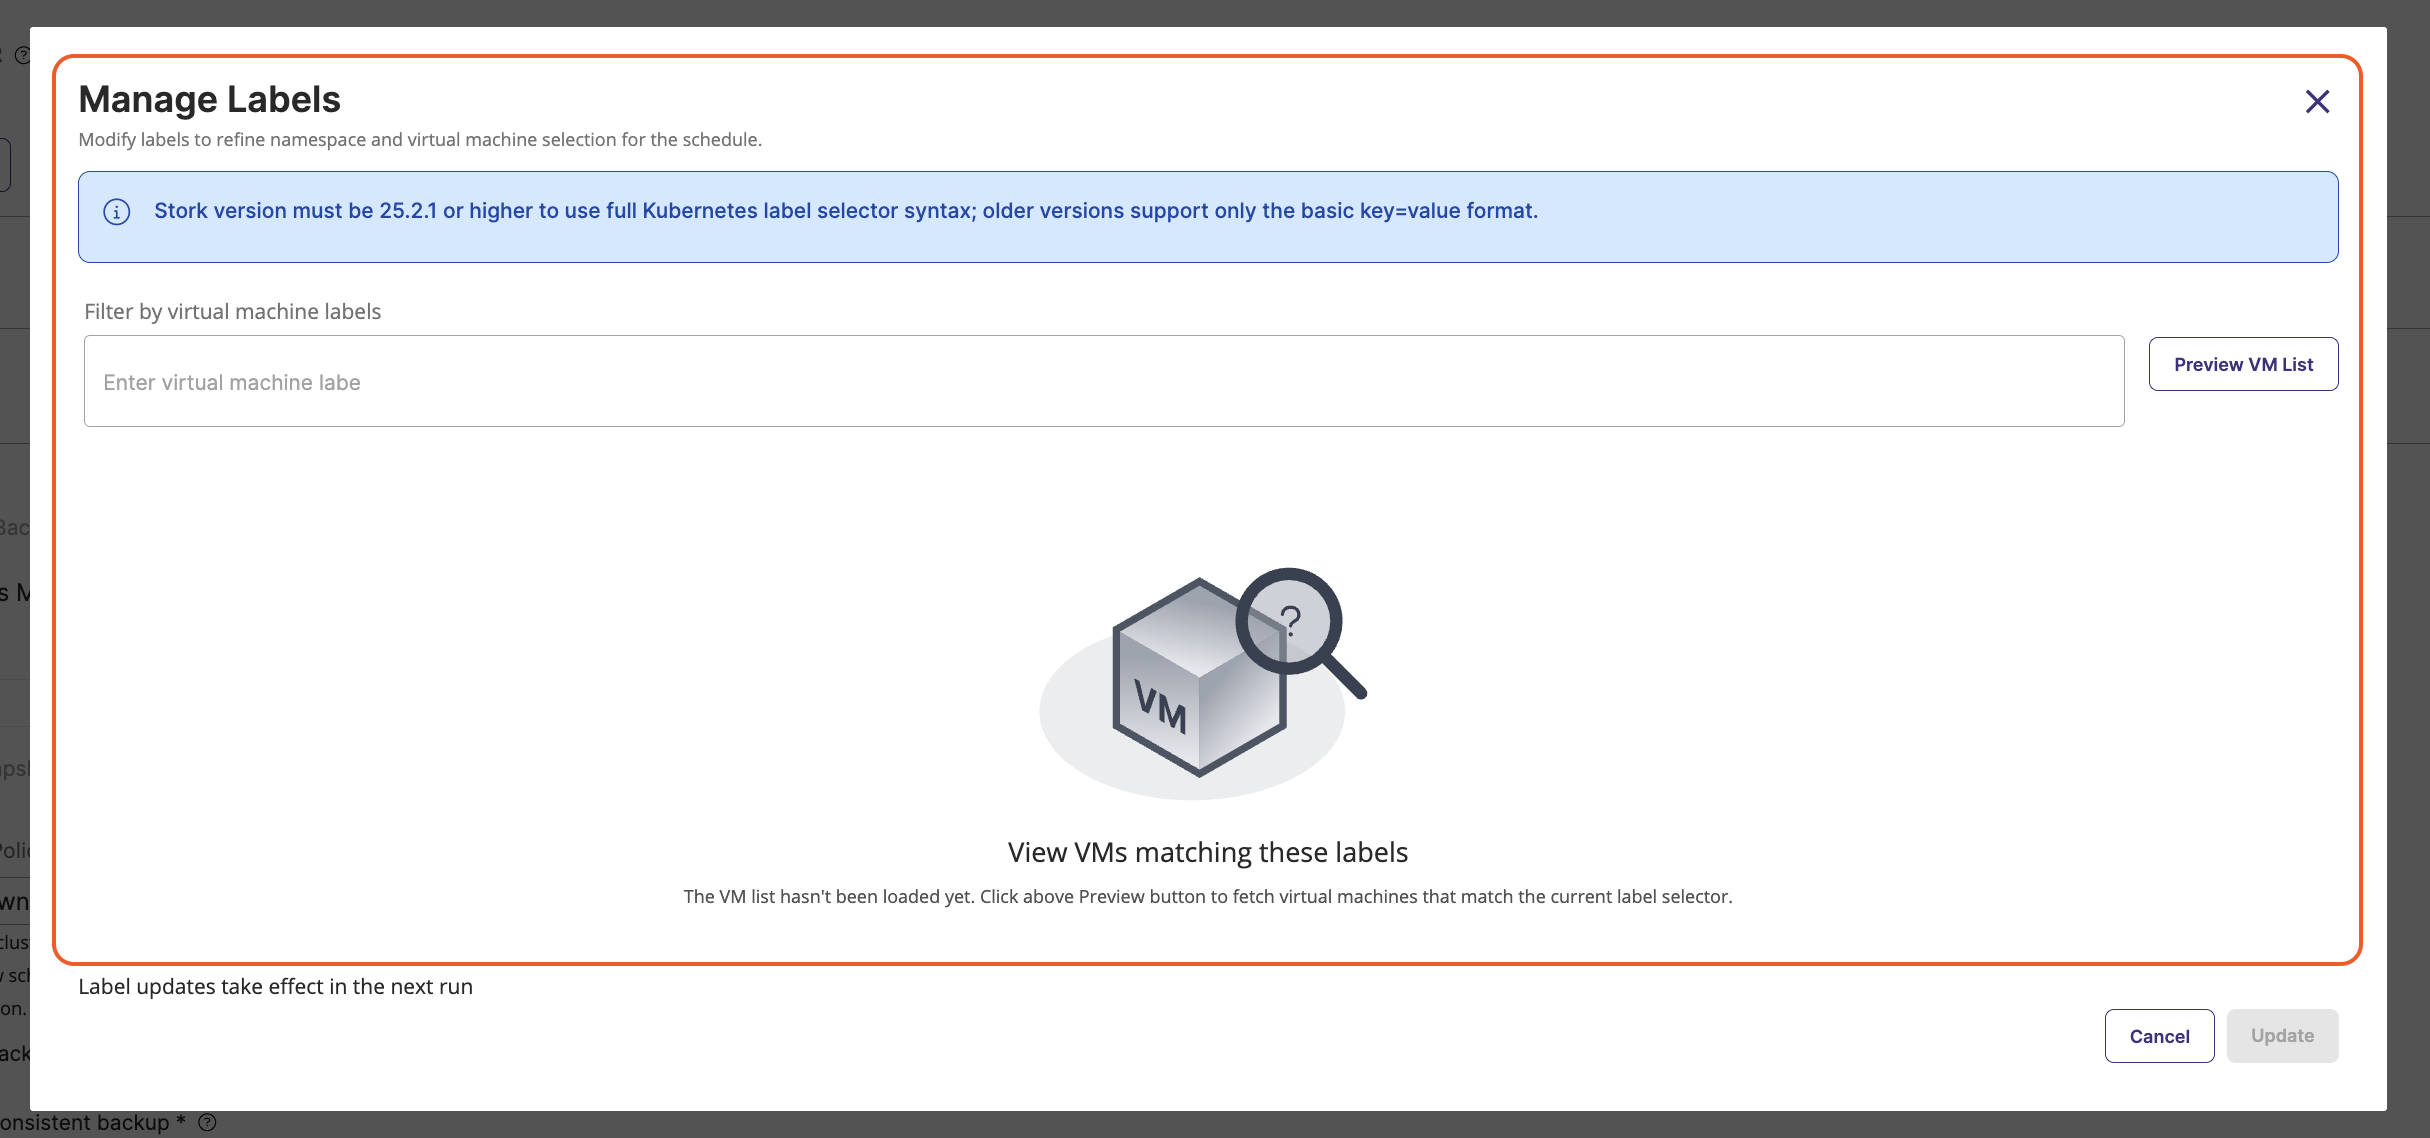Click the help icon at top-left edge
This screenshot has height=1138, width=2430.
pyautogui.click(x=22, y=56)
